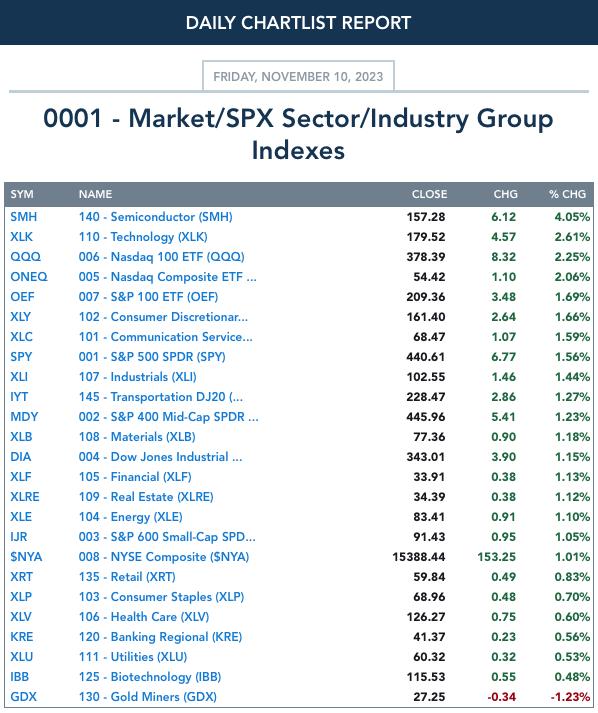The width and height of the screenshot is (598, 713).
Task: Open 006 - Nasdaq 100 ETF (QQQ)
Action: (161, 257)
